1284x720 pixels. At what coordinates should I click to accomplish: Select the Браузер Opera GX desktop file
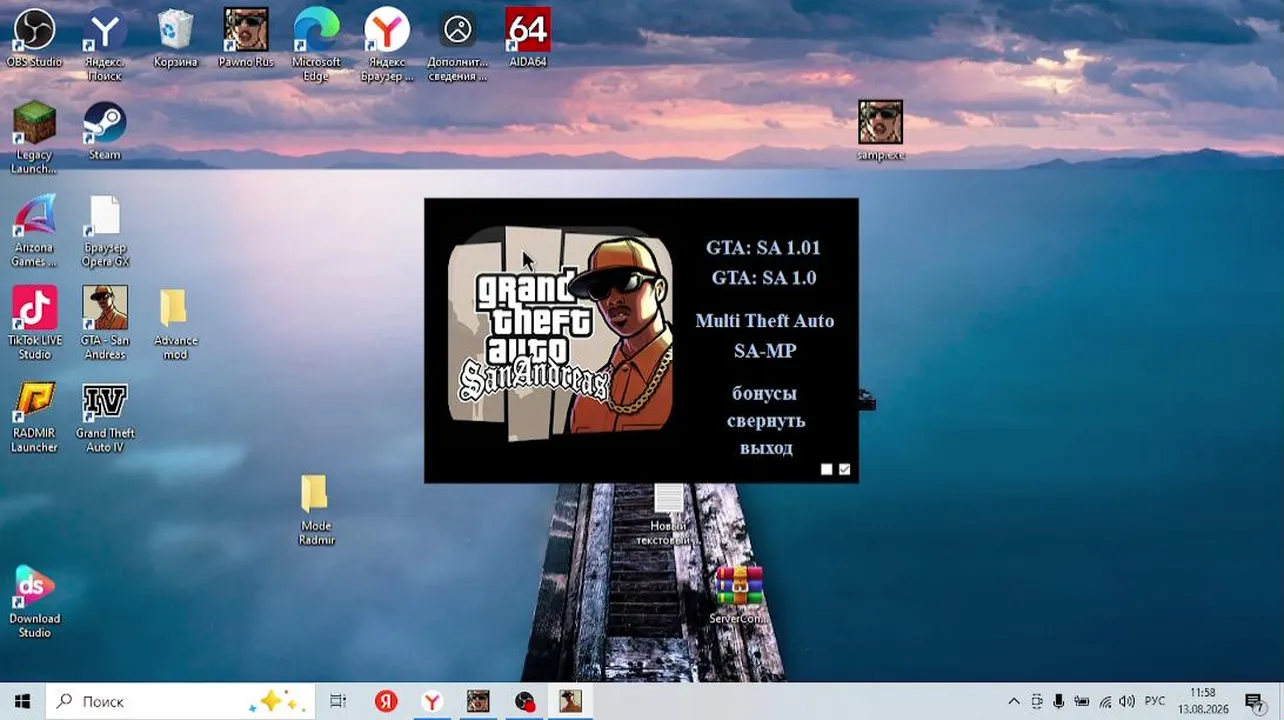pyautogui.click(x=105, y=231)
